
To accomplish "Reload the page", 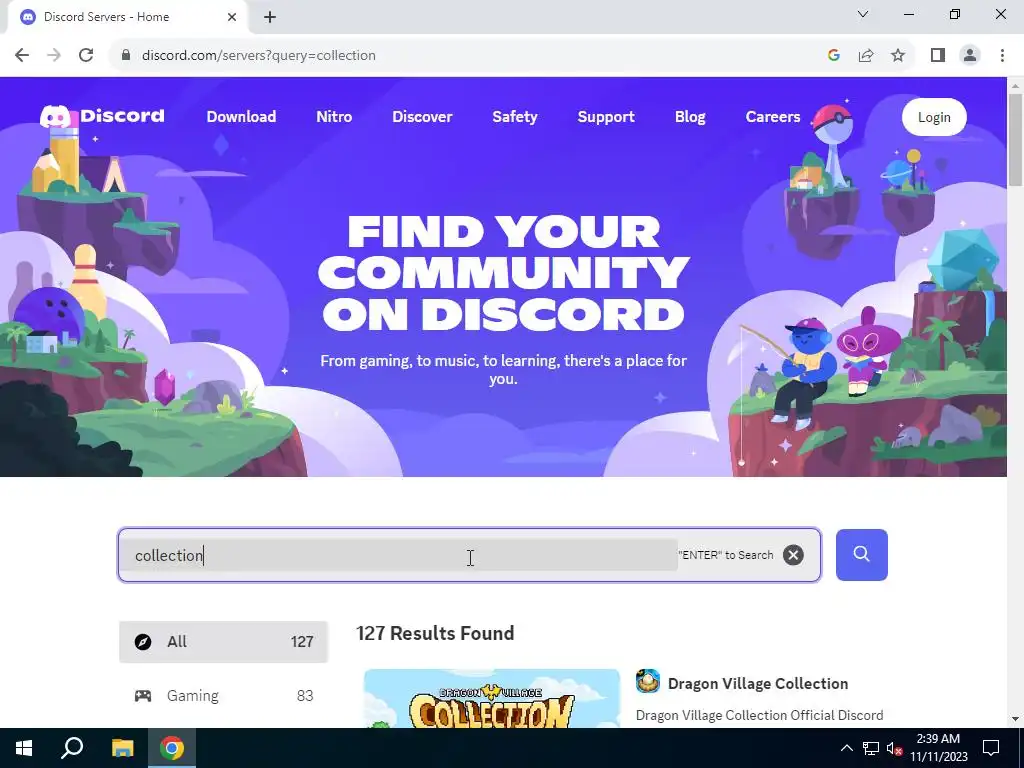I will click(x=86, y=56).
